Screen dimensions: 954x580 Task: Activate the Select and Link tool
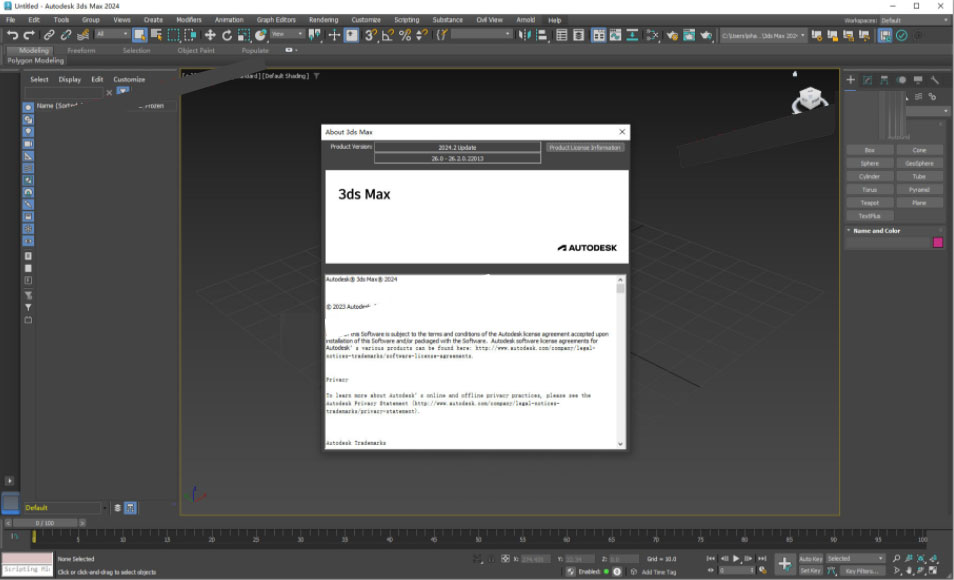(49, 35)
